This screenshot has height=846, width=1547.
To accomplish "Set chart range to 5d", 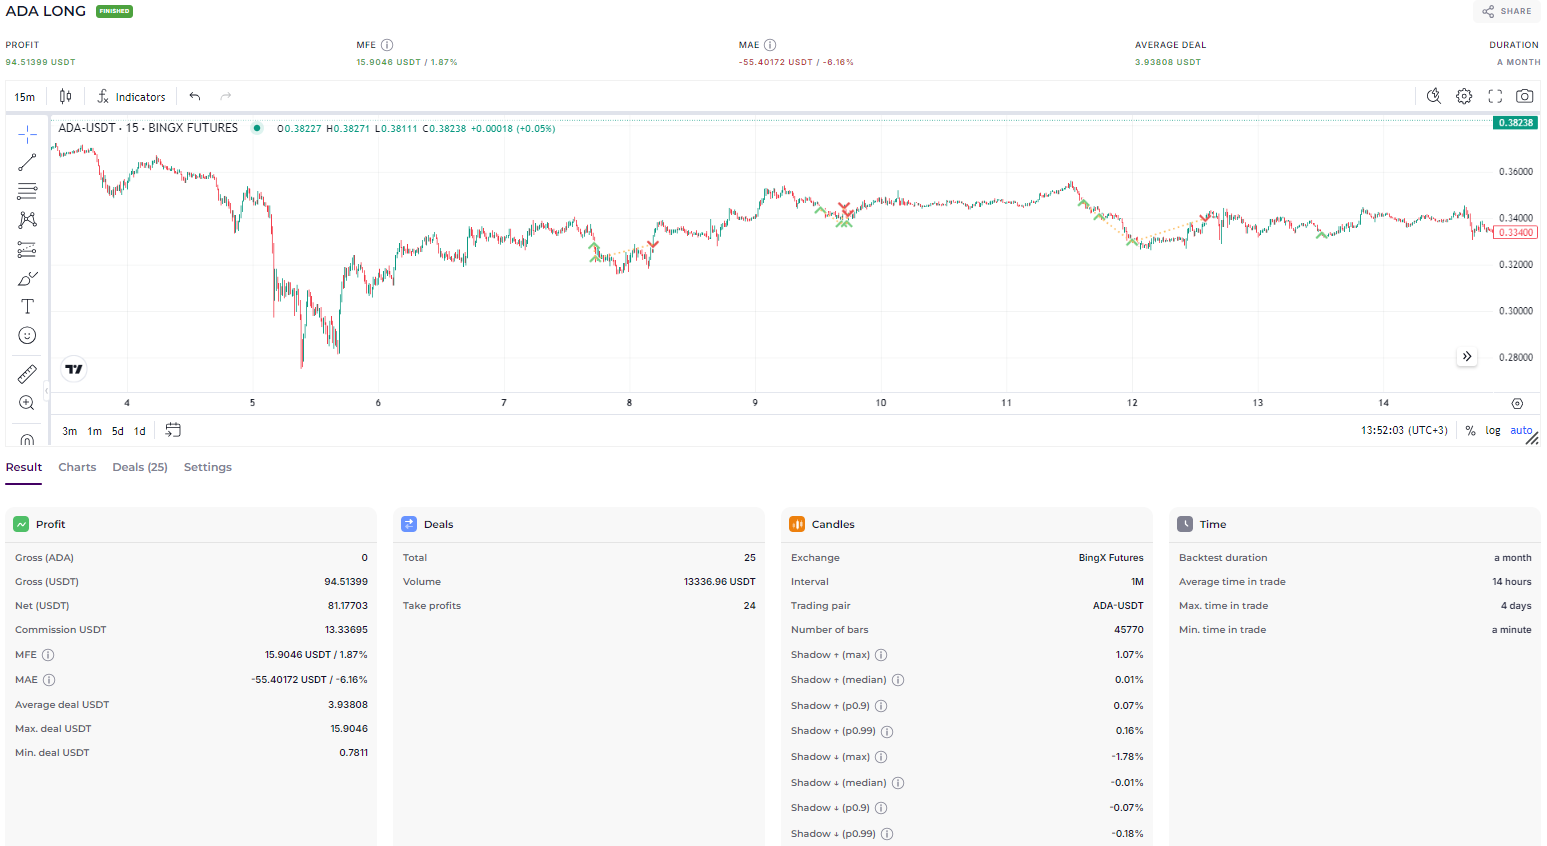I will coord(117,431).
